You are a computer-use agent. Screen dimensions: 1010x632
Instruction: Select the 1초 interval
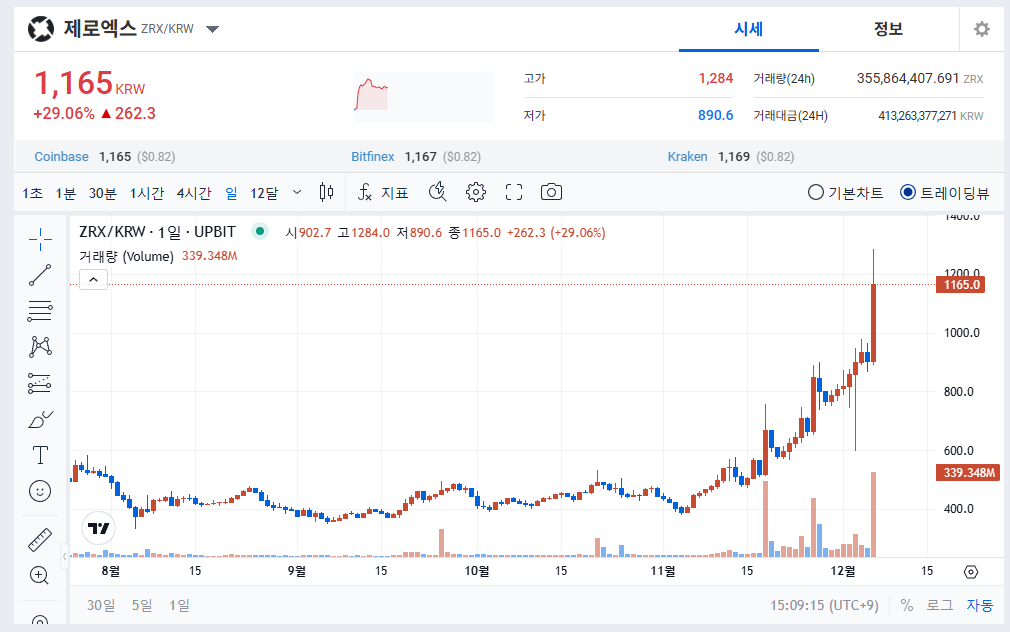pos(32,193)
